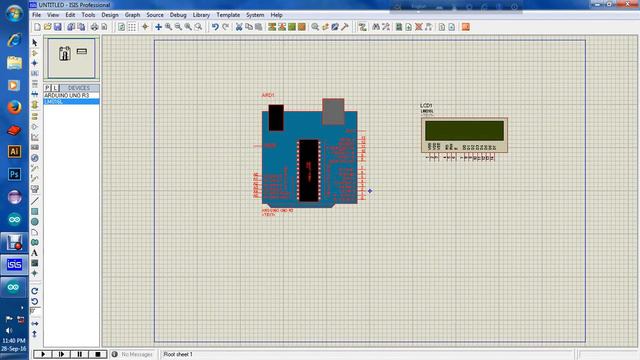Screen dimensions: 640x360
Task: Zoom in on the schematic
Action: [168, 27]
